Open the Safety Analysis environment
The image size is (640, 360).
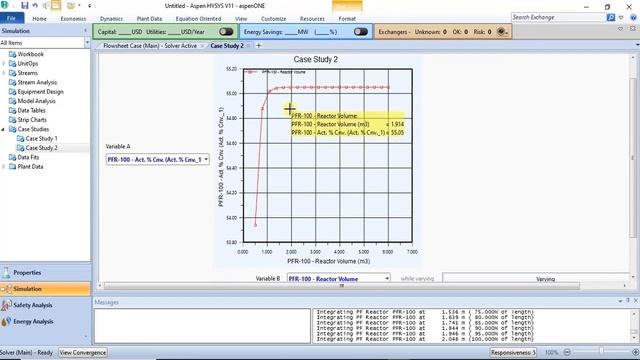click(45, 305)
